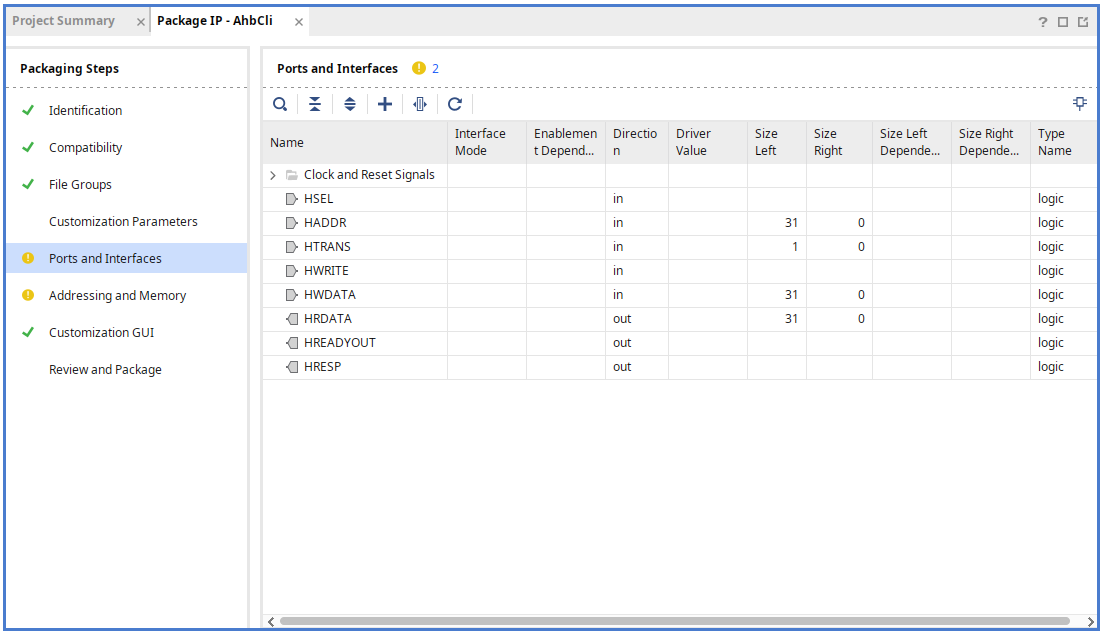This screenshot has width=1102, height=632.
Task: Sort by the Direction column header
Action: (635, 142)
